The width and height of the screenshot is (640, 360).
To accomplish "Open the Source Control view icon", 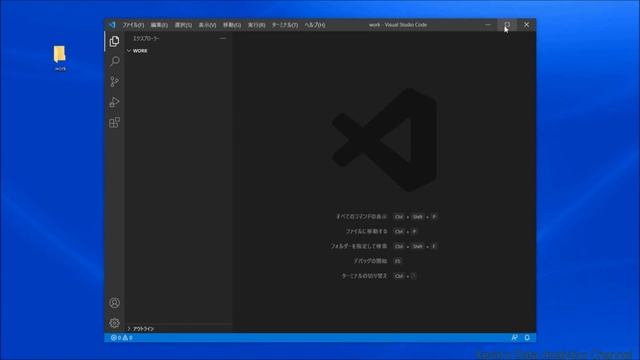I will (x=114, y=82).
